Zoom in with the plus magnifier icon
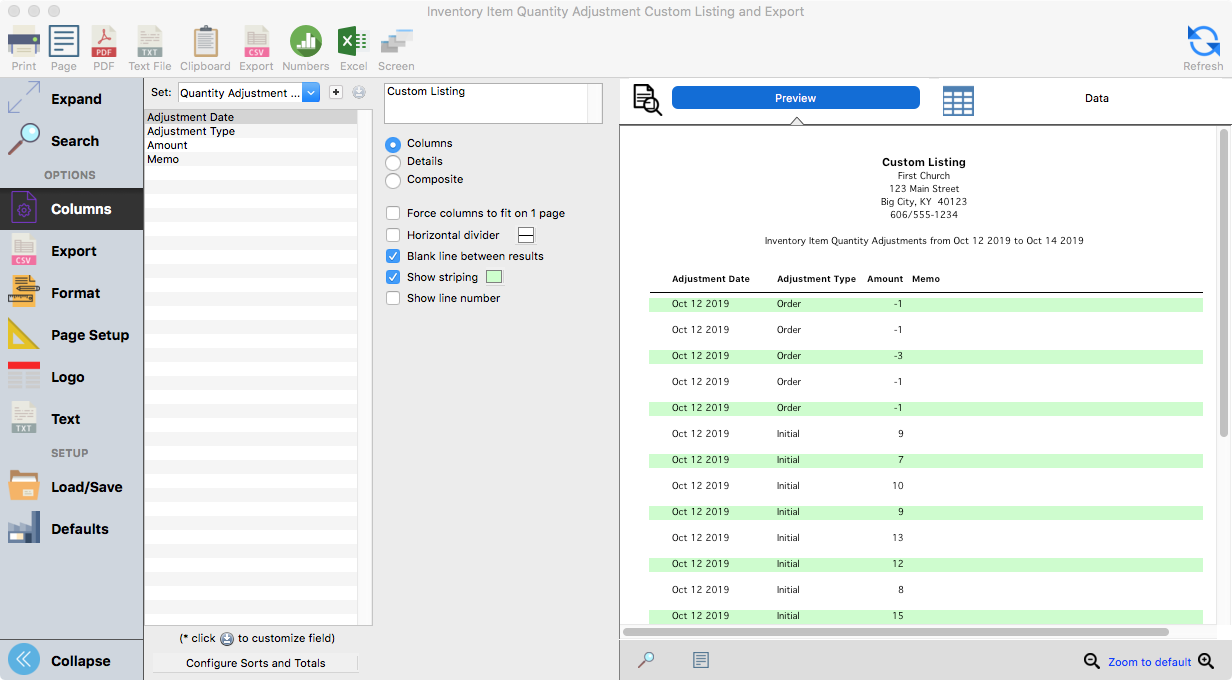The height and width of the screenshot is (680, 1232). coord(1206,661)
